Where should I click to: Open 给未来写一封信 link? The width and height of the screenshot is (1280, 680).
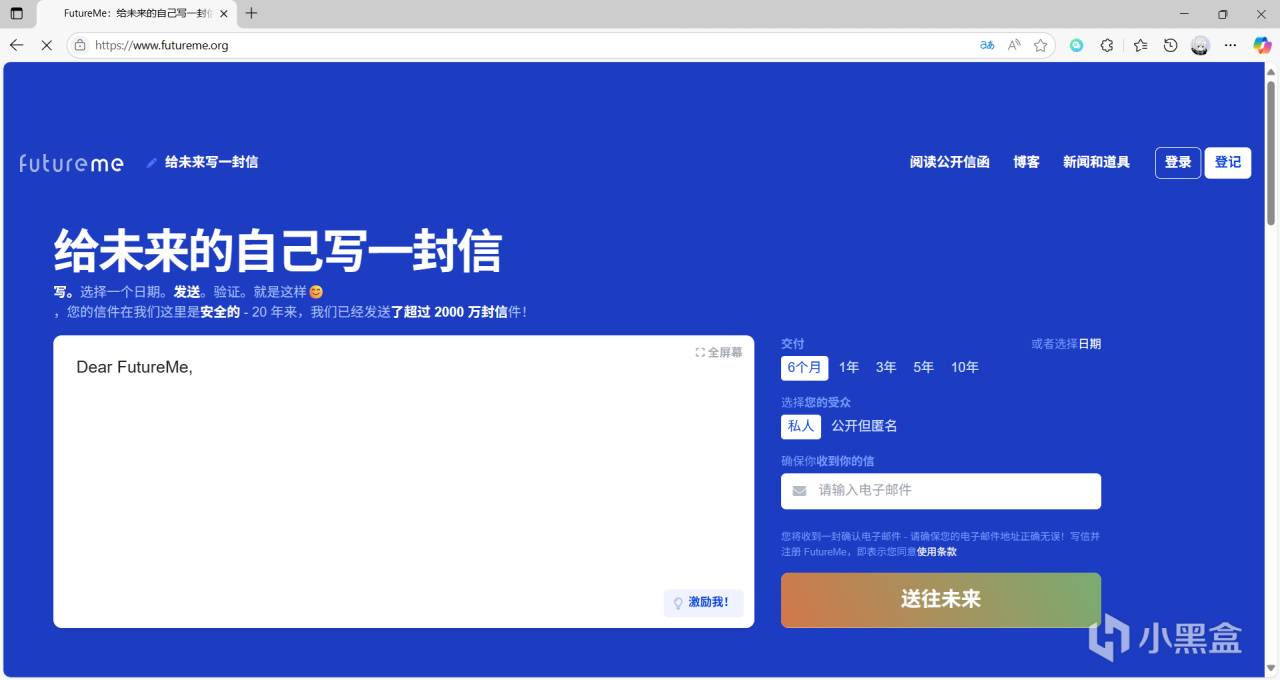tap(211, 162)
